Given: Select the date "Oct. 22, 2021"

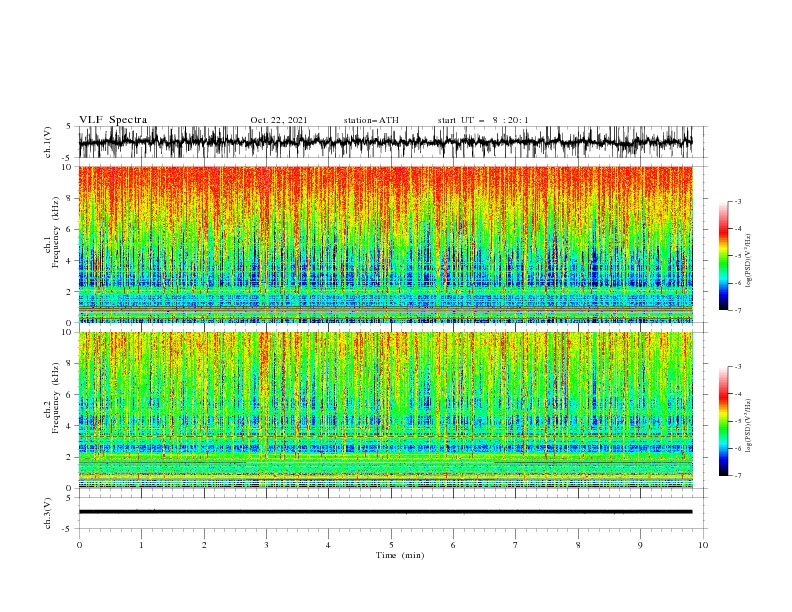Looking at the screenshot, I should coord(279,120).
